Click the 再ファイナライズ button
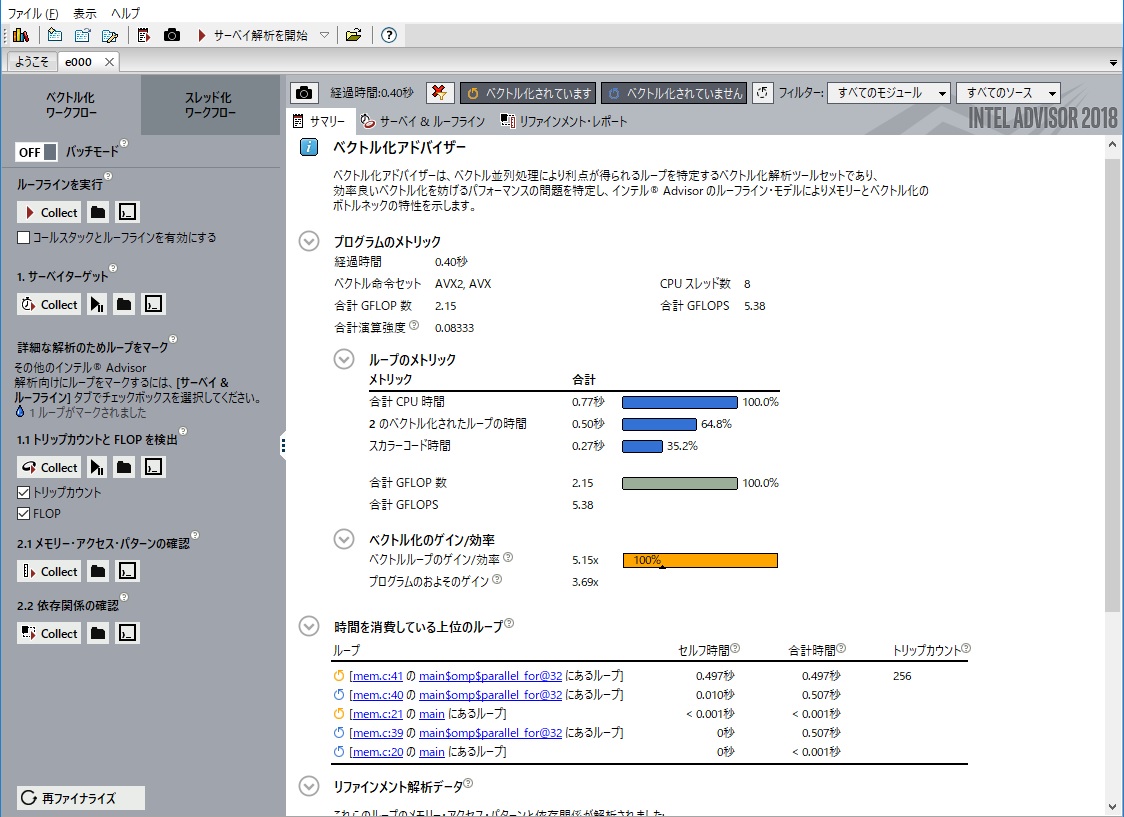 click(x=81, y=798)
